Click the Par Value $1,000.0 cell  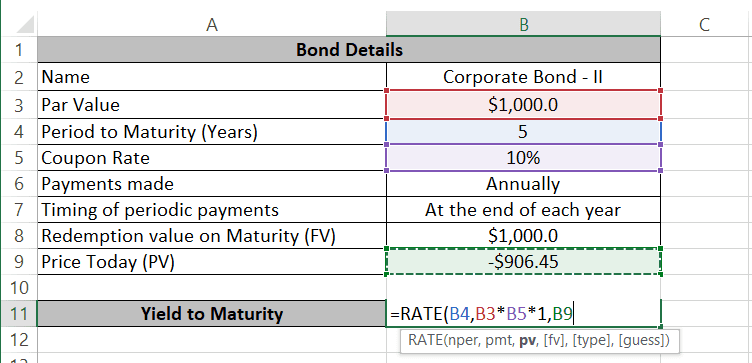click(523, 105)
